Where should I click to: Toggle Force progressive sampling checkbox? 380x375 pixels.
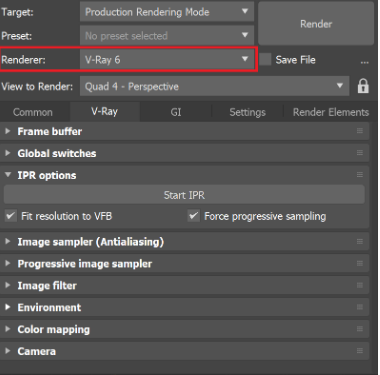[x=193, y=216]
